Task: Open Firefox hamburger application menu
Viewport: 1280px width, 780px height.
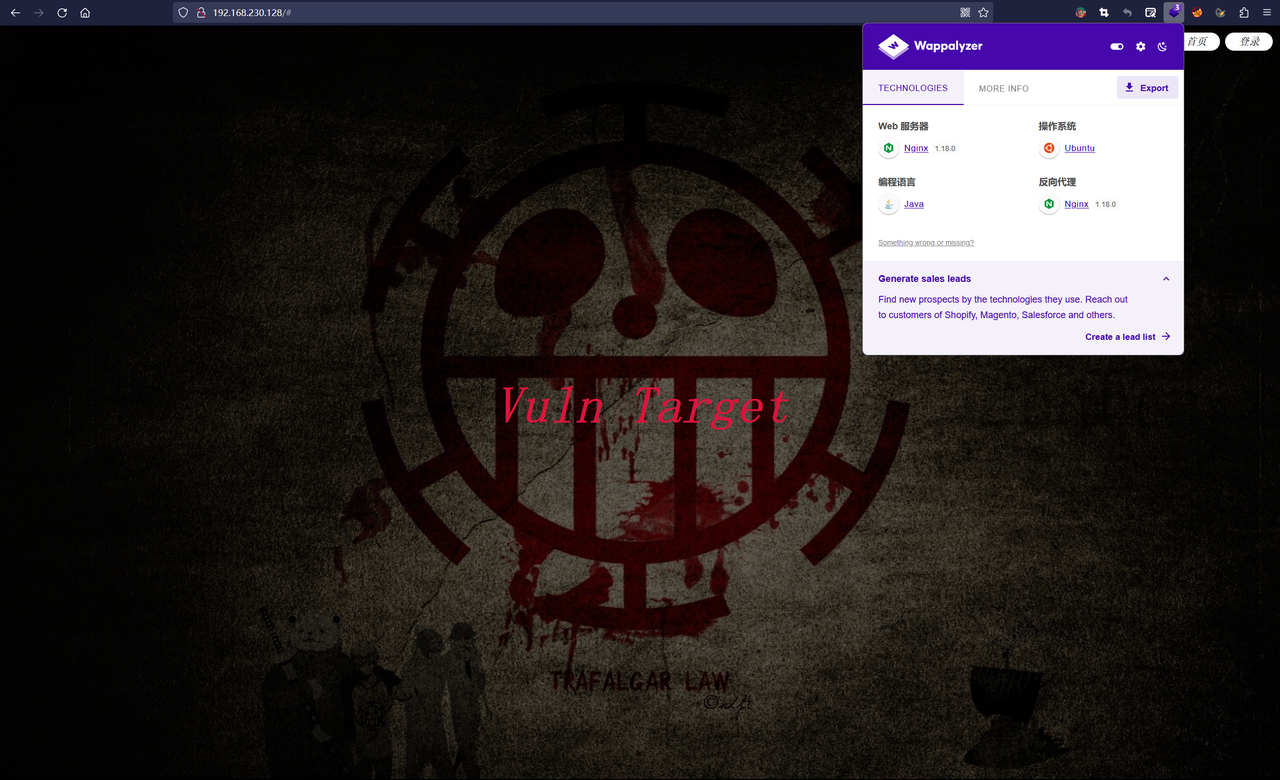Action: 1266,13
